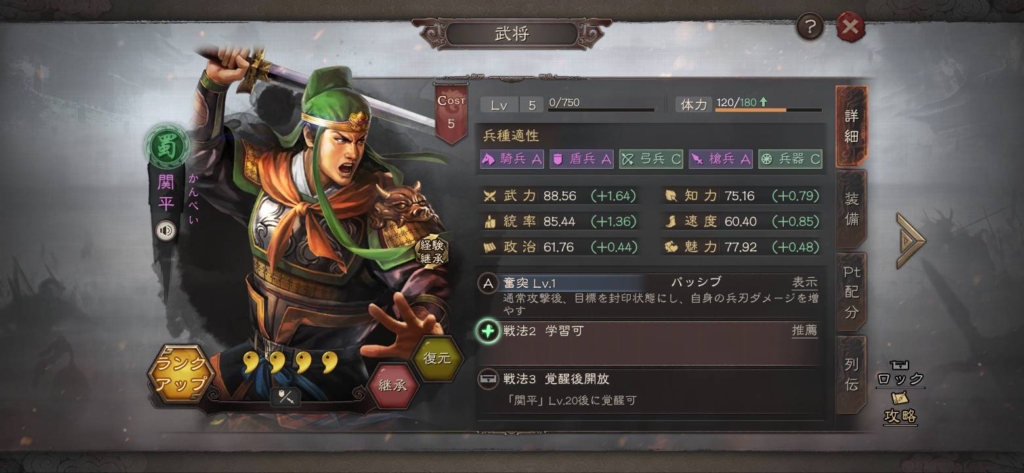Play Guan Ping's voice with the speaker icon
The height and width of the screenshot is (473, 1024).
[166, 231]
